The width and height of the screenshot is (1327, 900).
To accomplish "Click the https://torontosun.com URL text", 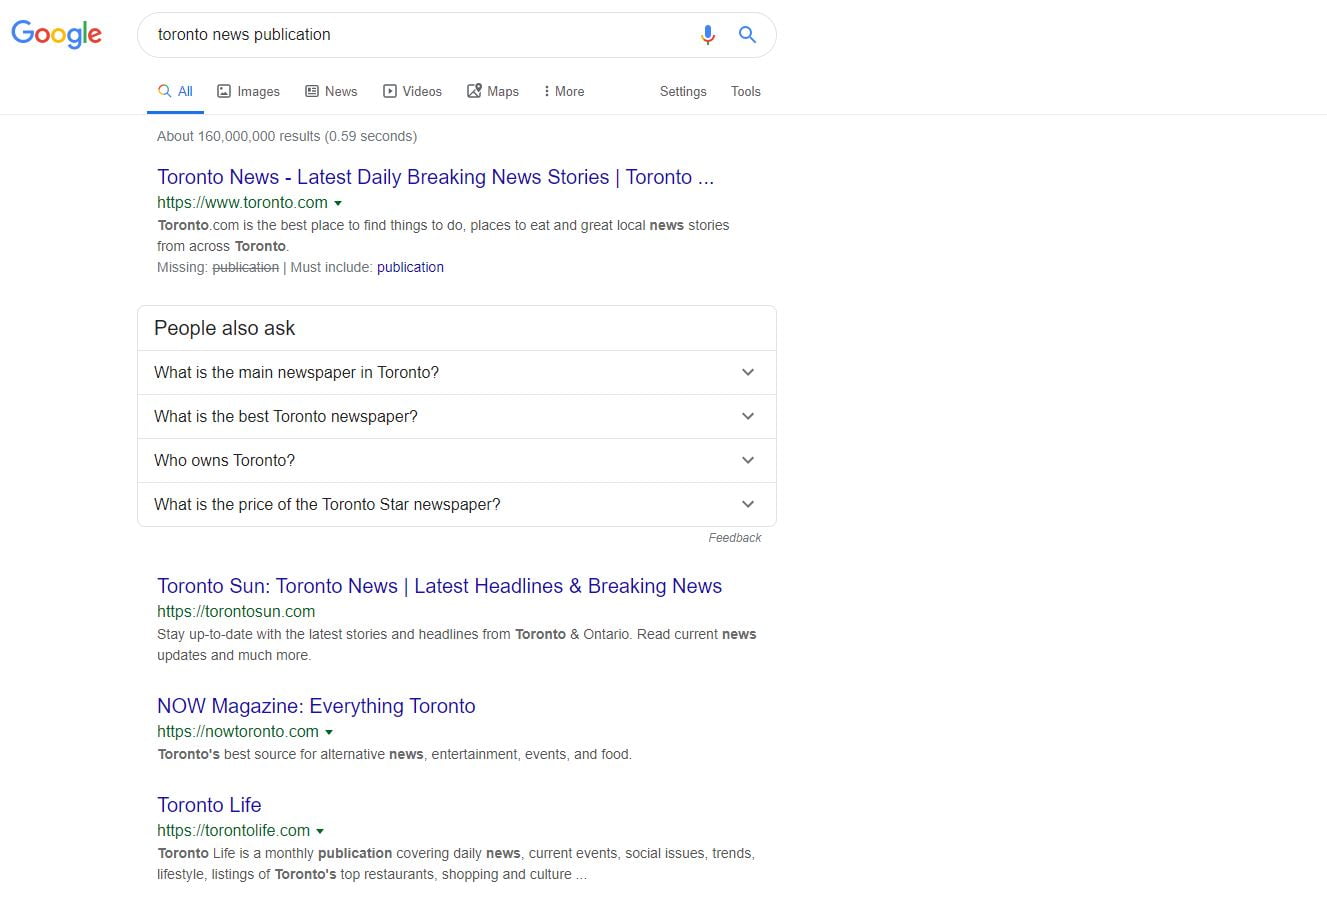I will 236,611.
